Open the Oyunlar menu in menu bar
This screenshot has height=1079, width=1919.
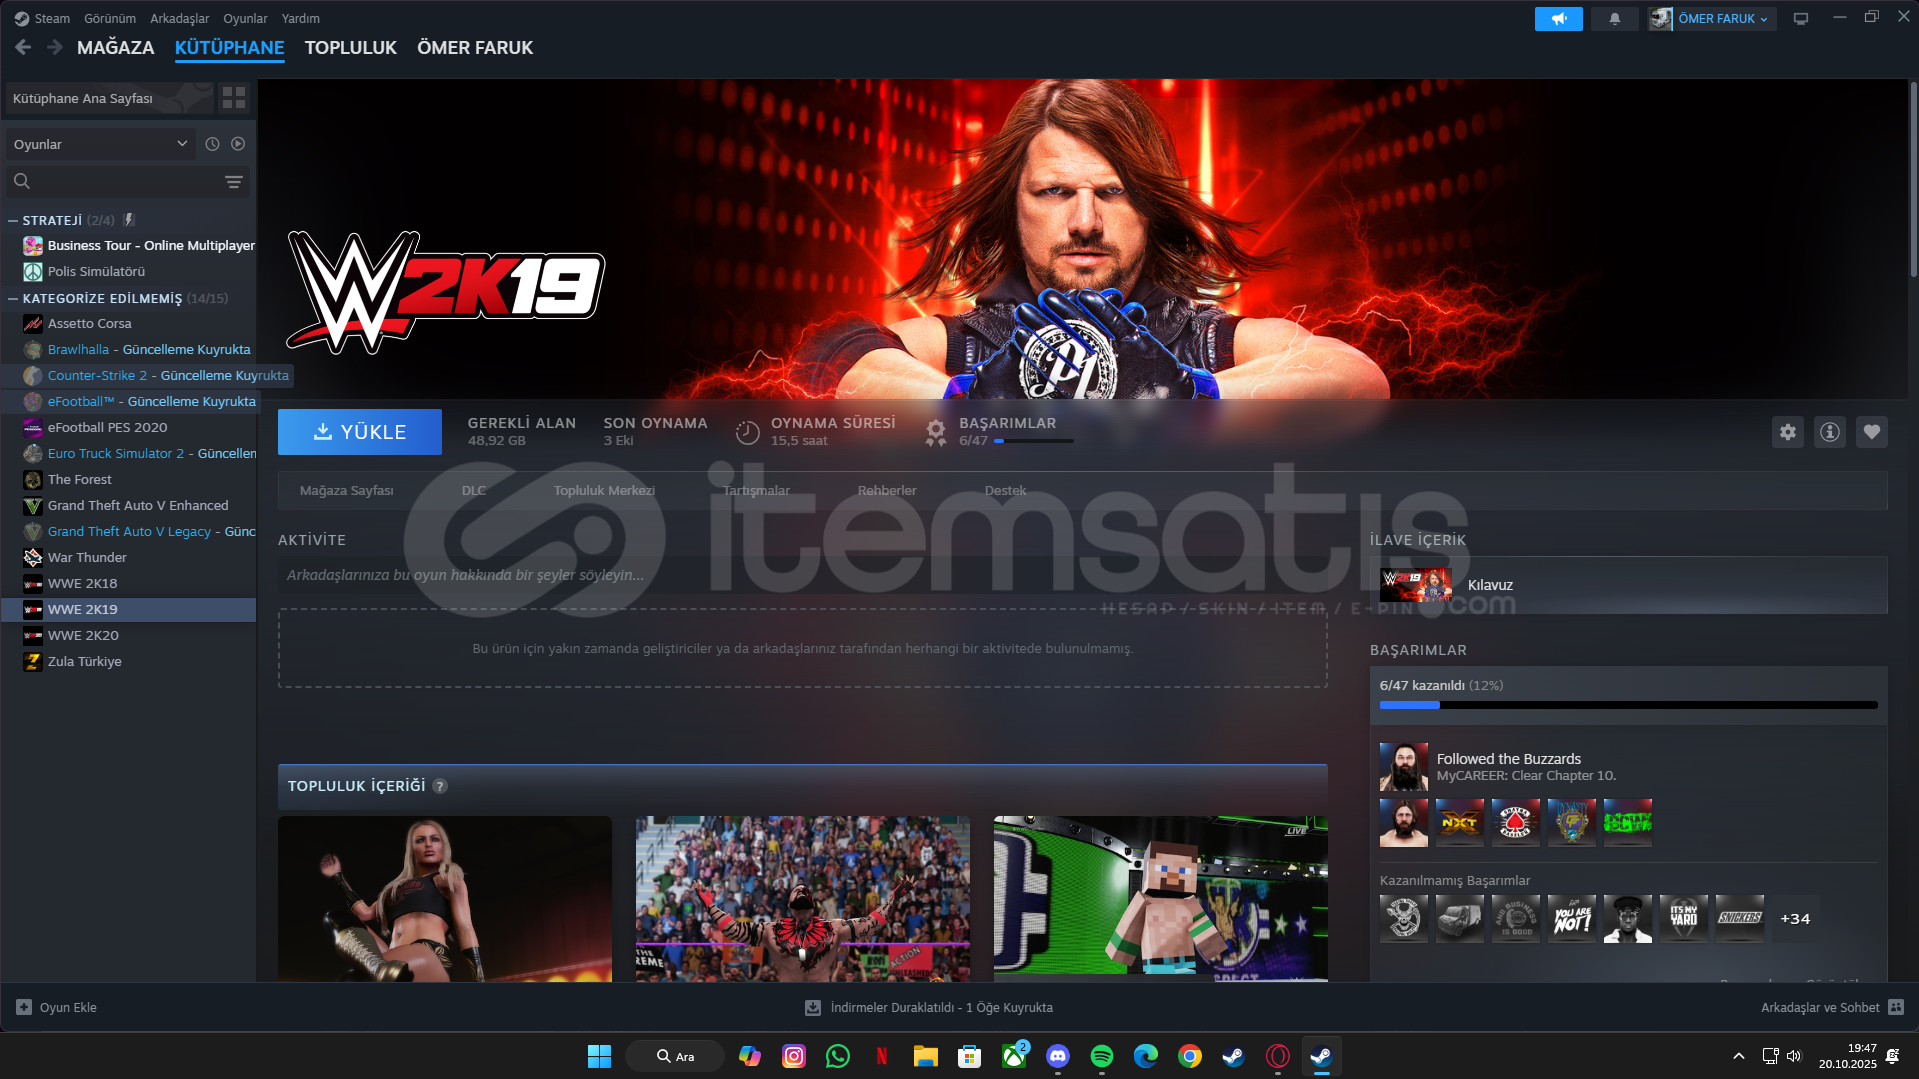point(245,18)
